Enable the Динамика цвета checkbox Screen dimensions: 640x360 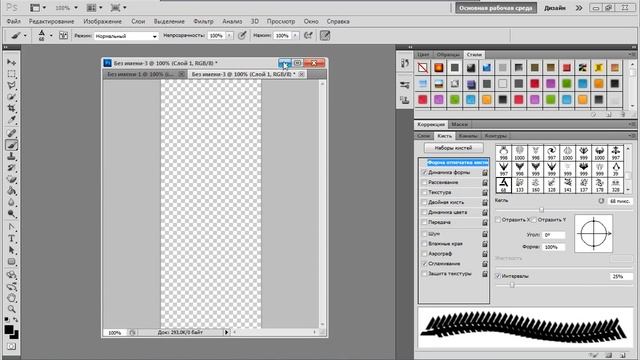424,212
